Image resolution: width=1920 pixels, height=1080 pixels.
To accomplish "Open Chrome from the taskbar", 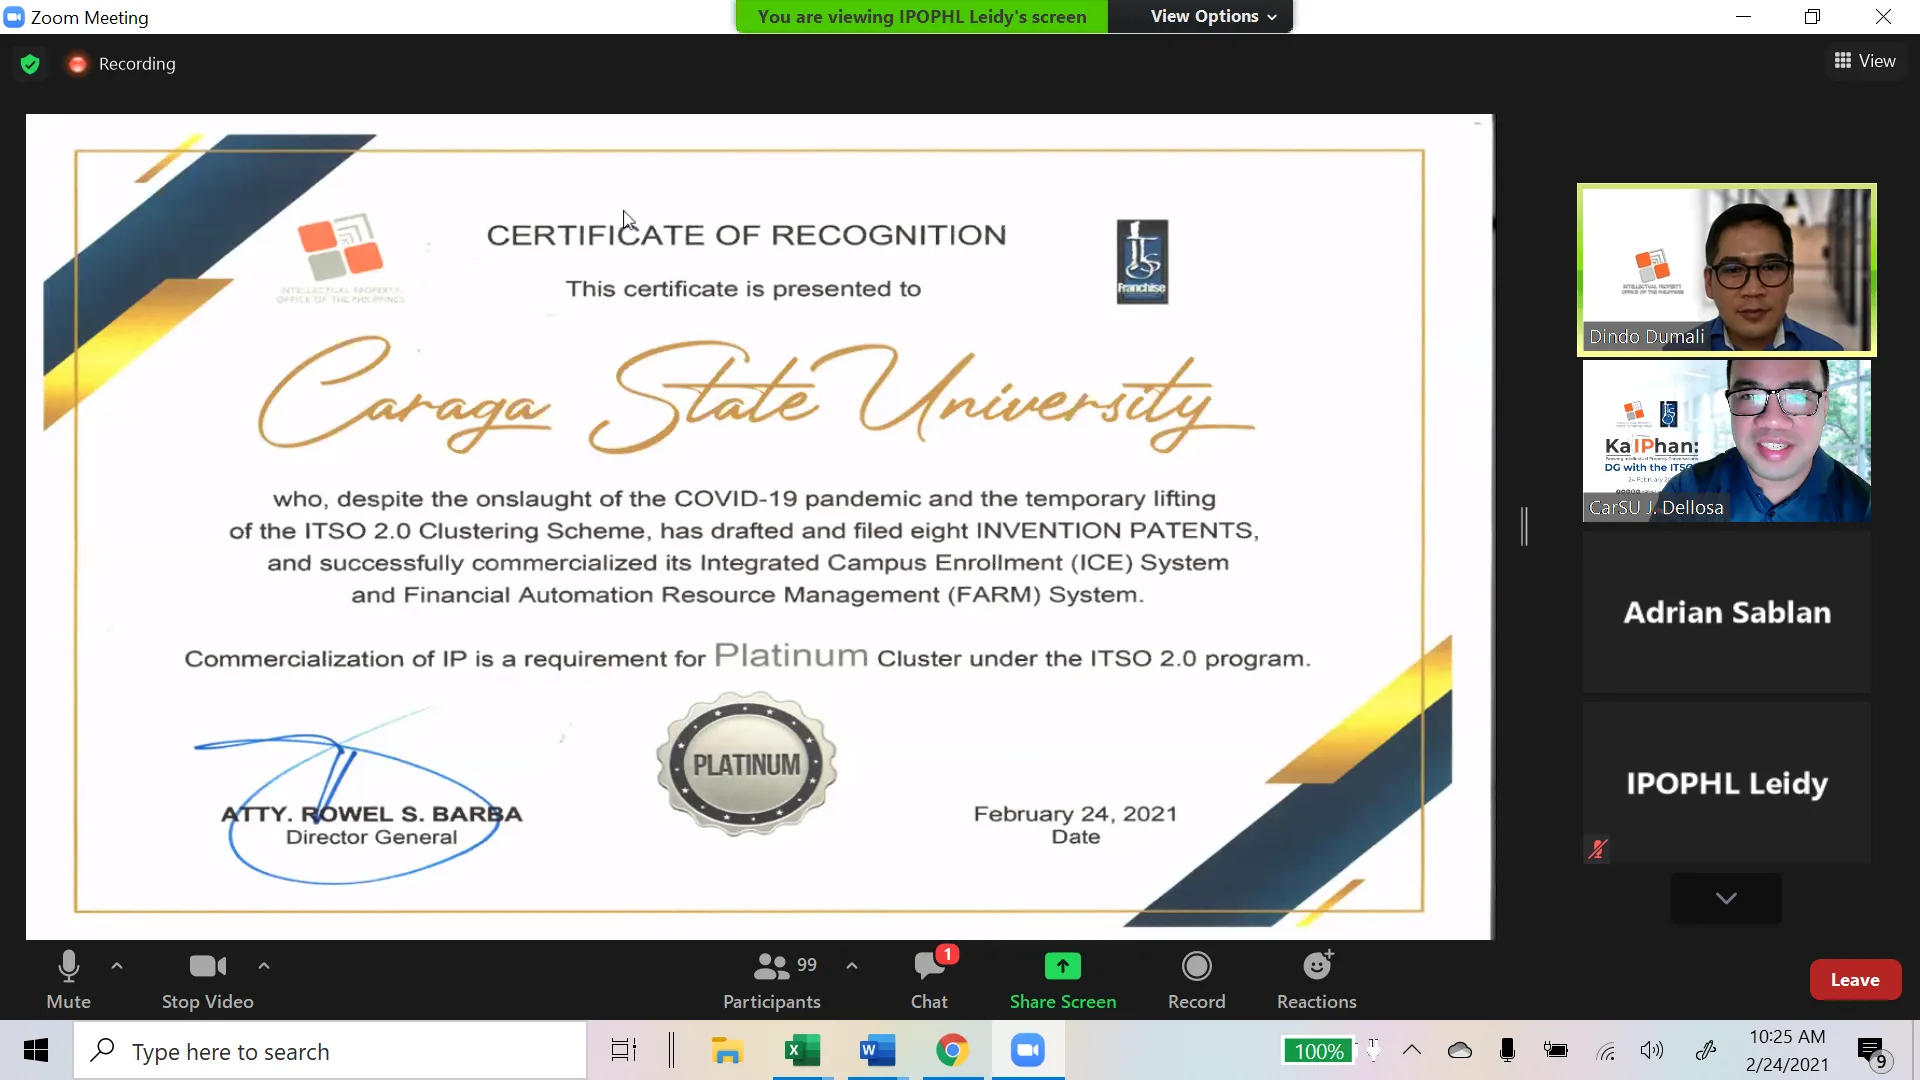I will coord(952,1051).
